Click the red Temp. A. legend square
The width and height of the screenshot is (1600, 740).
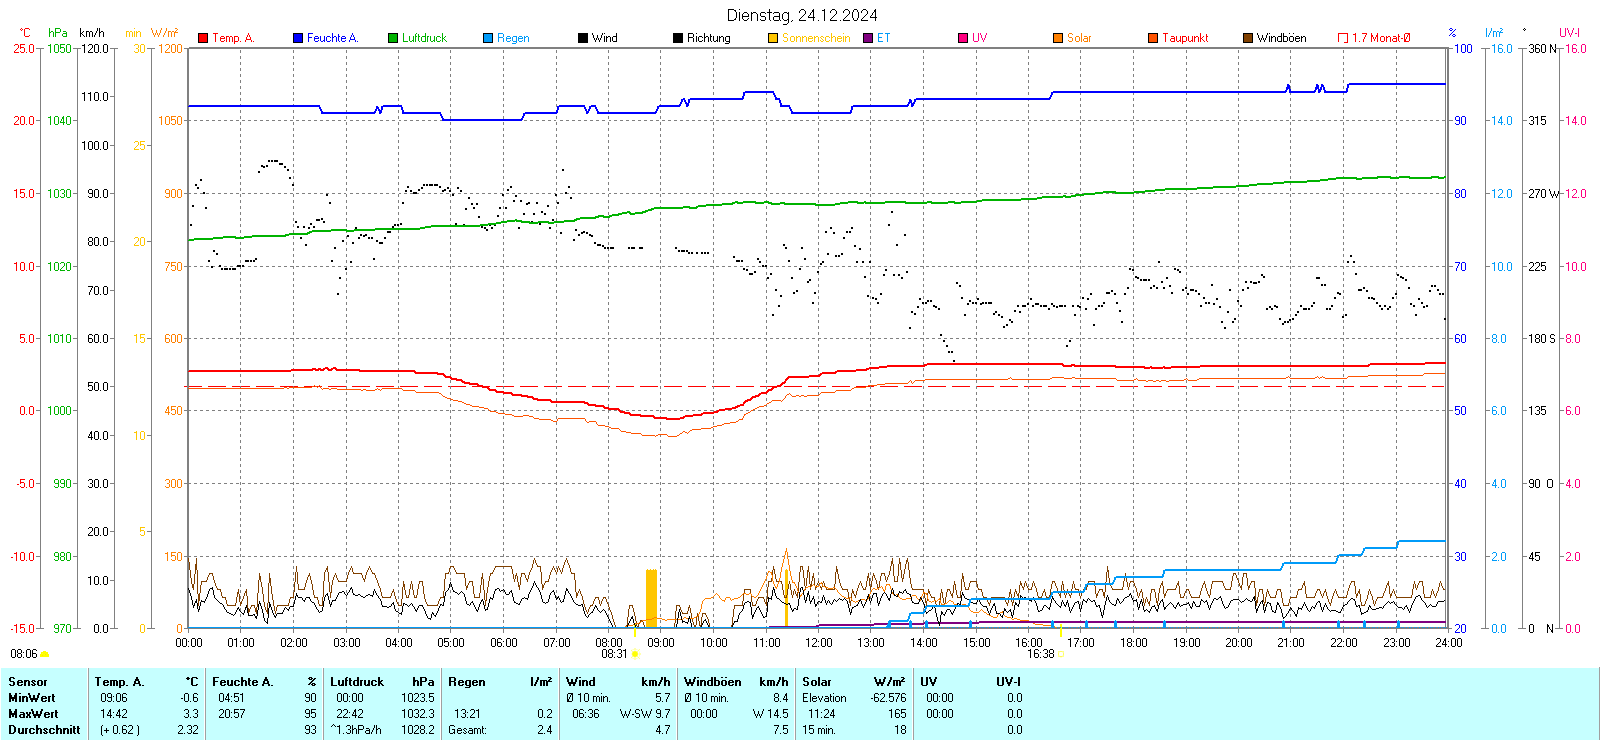point(203,38)
